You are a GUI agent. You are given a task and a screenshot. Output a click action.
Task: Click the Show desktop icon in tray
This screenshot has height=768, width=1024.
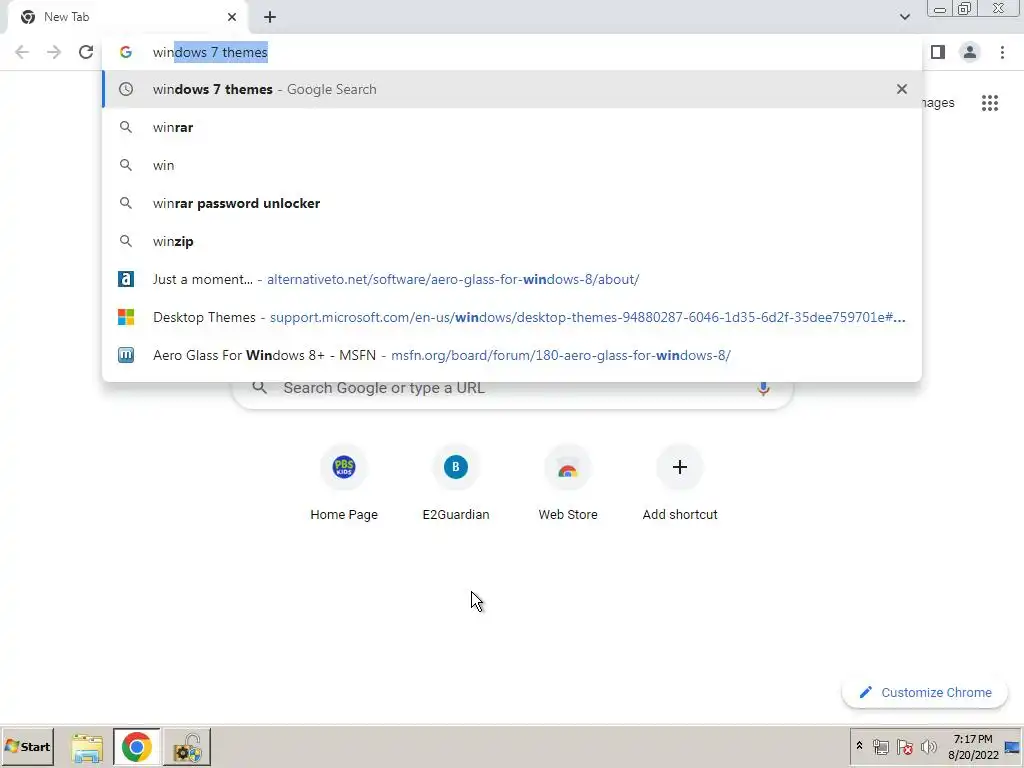coord(1012,747)
